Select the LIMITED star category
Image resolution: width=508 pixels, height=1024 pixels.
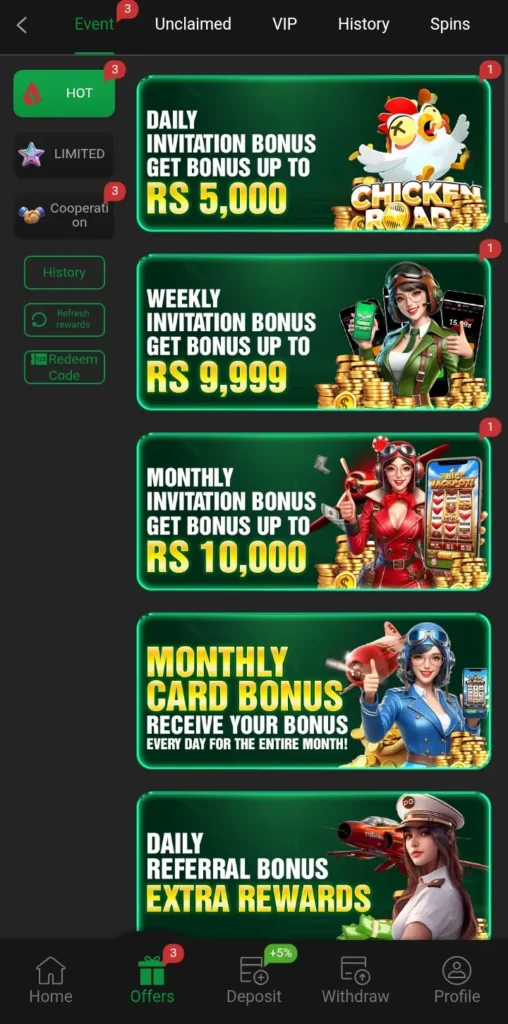tap(64, 154)
